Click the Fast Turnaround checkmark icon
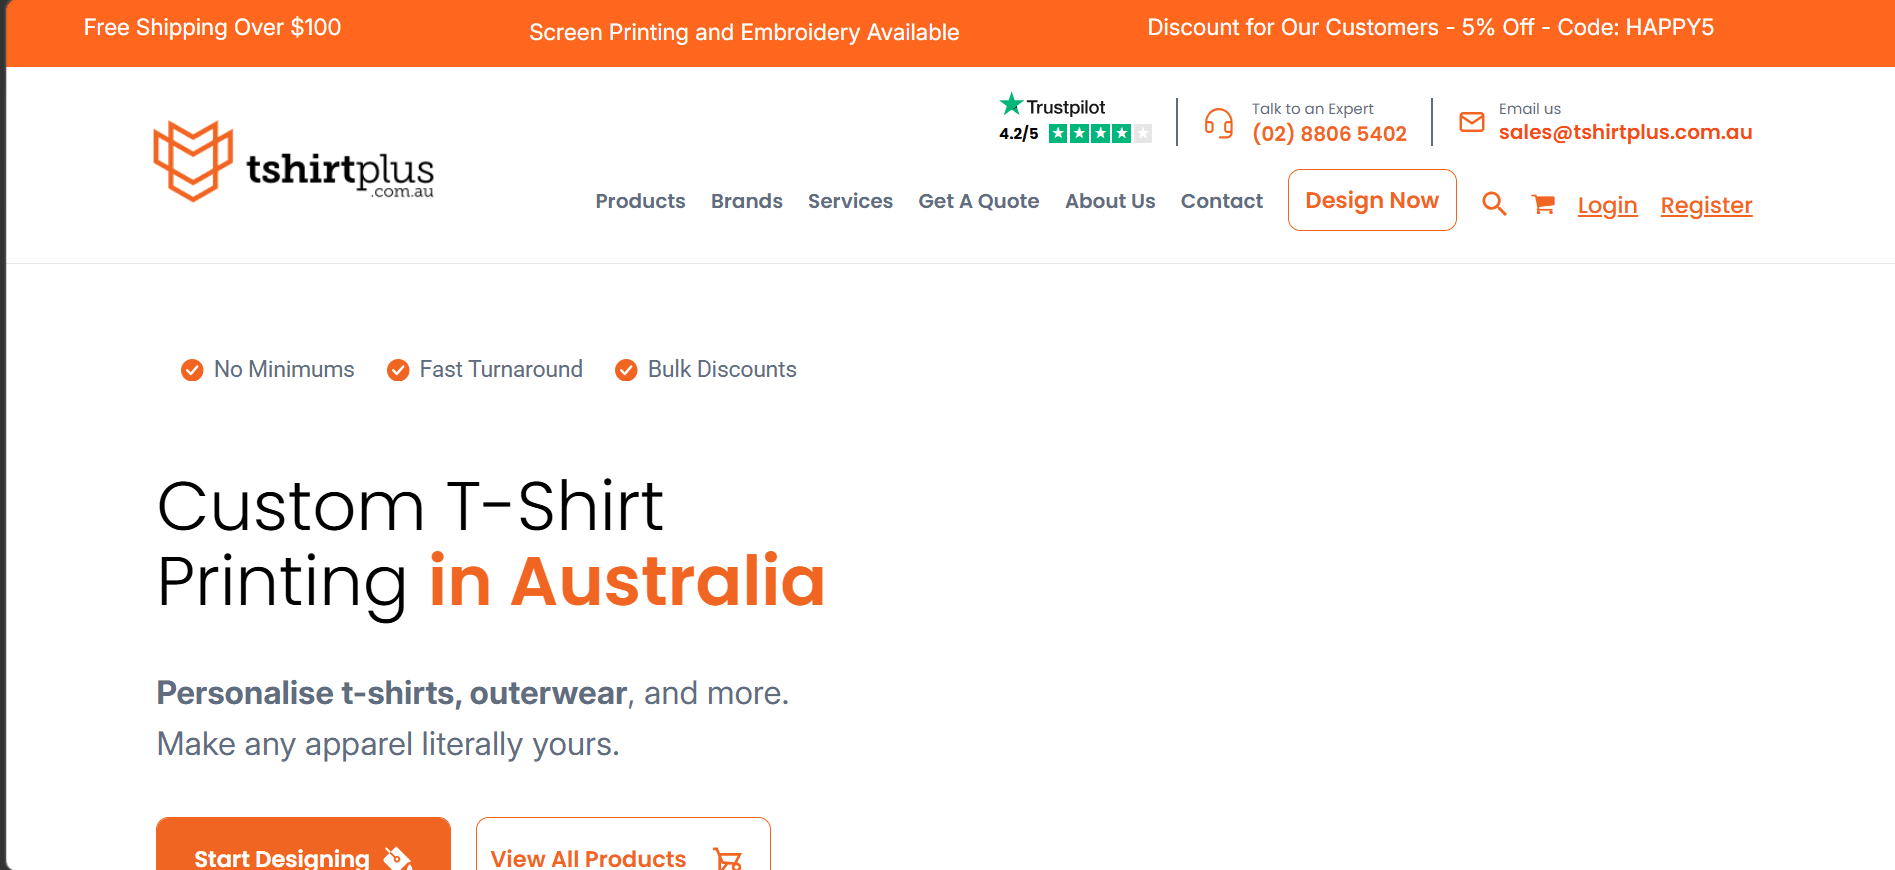 (398, 370)
